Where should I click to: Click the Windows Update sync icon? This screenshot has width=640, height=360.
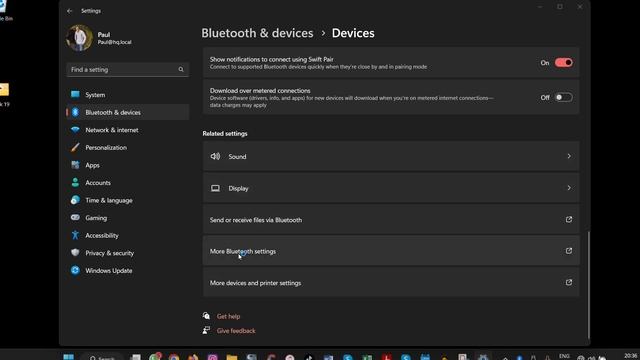pyautogui.click(x=75, y=270)
